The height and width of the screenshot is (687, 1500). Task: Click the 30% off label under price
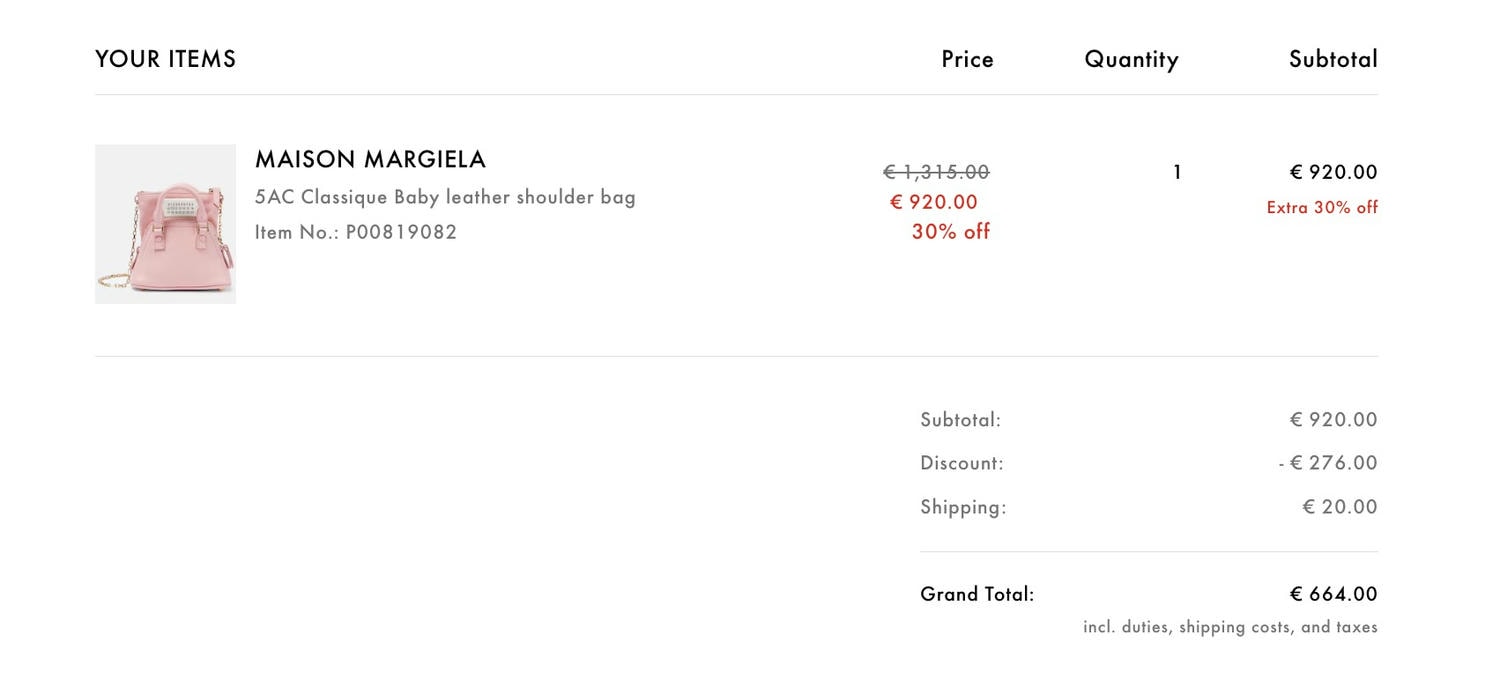click(950, 232)
